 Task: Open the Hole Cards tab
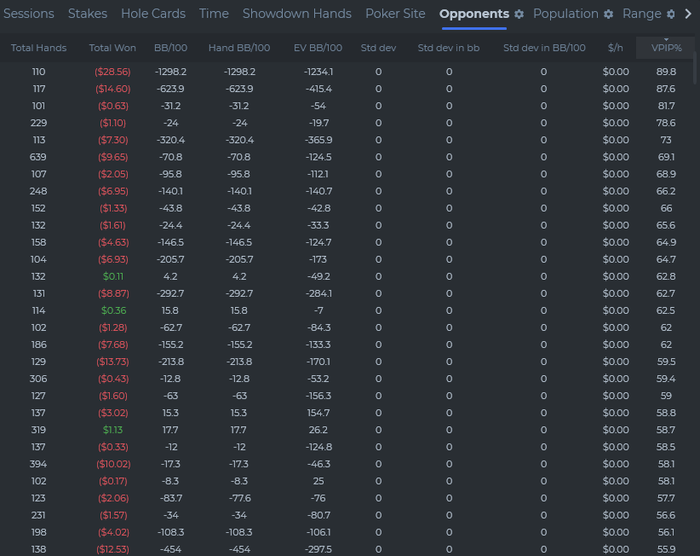(x=153, y=14)
